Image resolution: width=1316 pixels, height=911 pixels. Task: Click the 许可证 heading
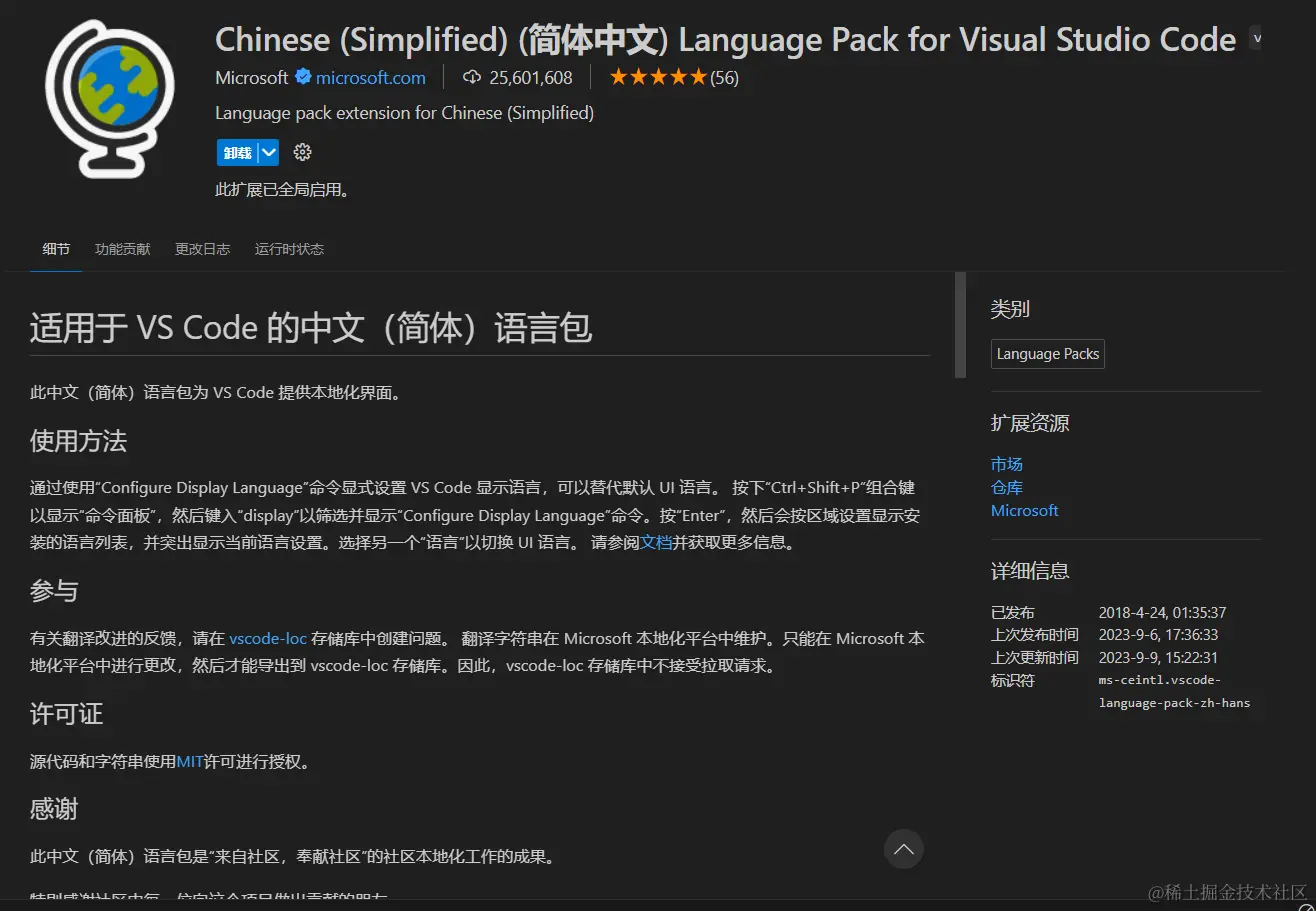coord(66,714)
